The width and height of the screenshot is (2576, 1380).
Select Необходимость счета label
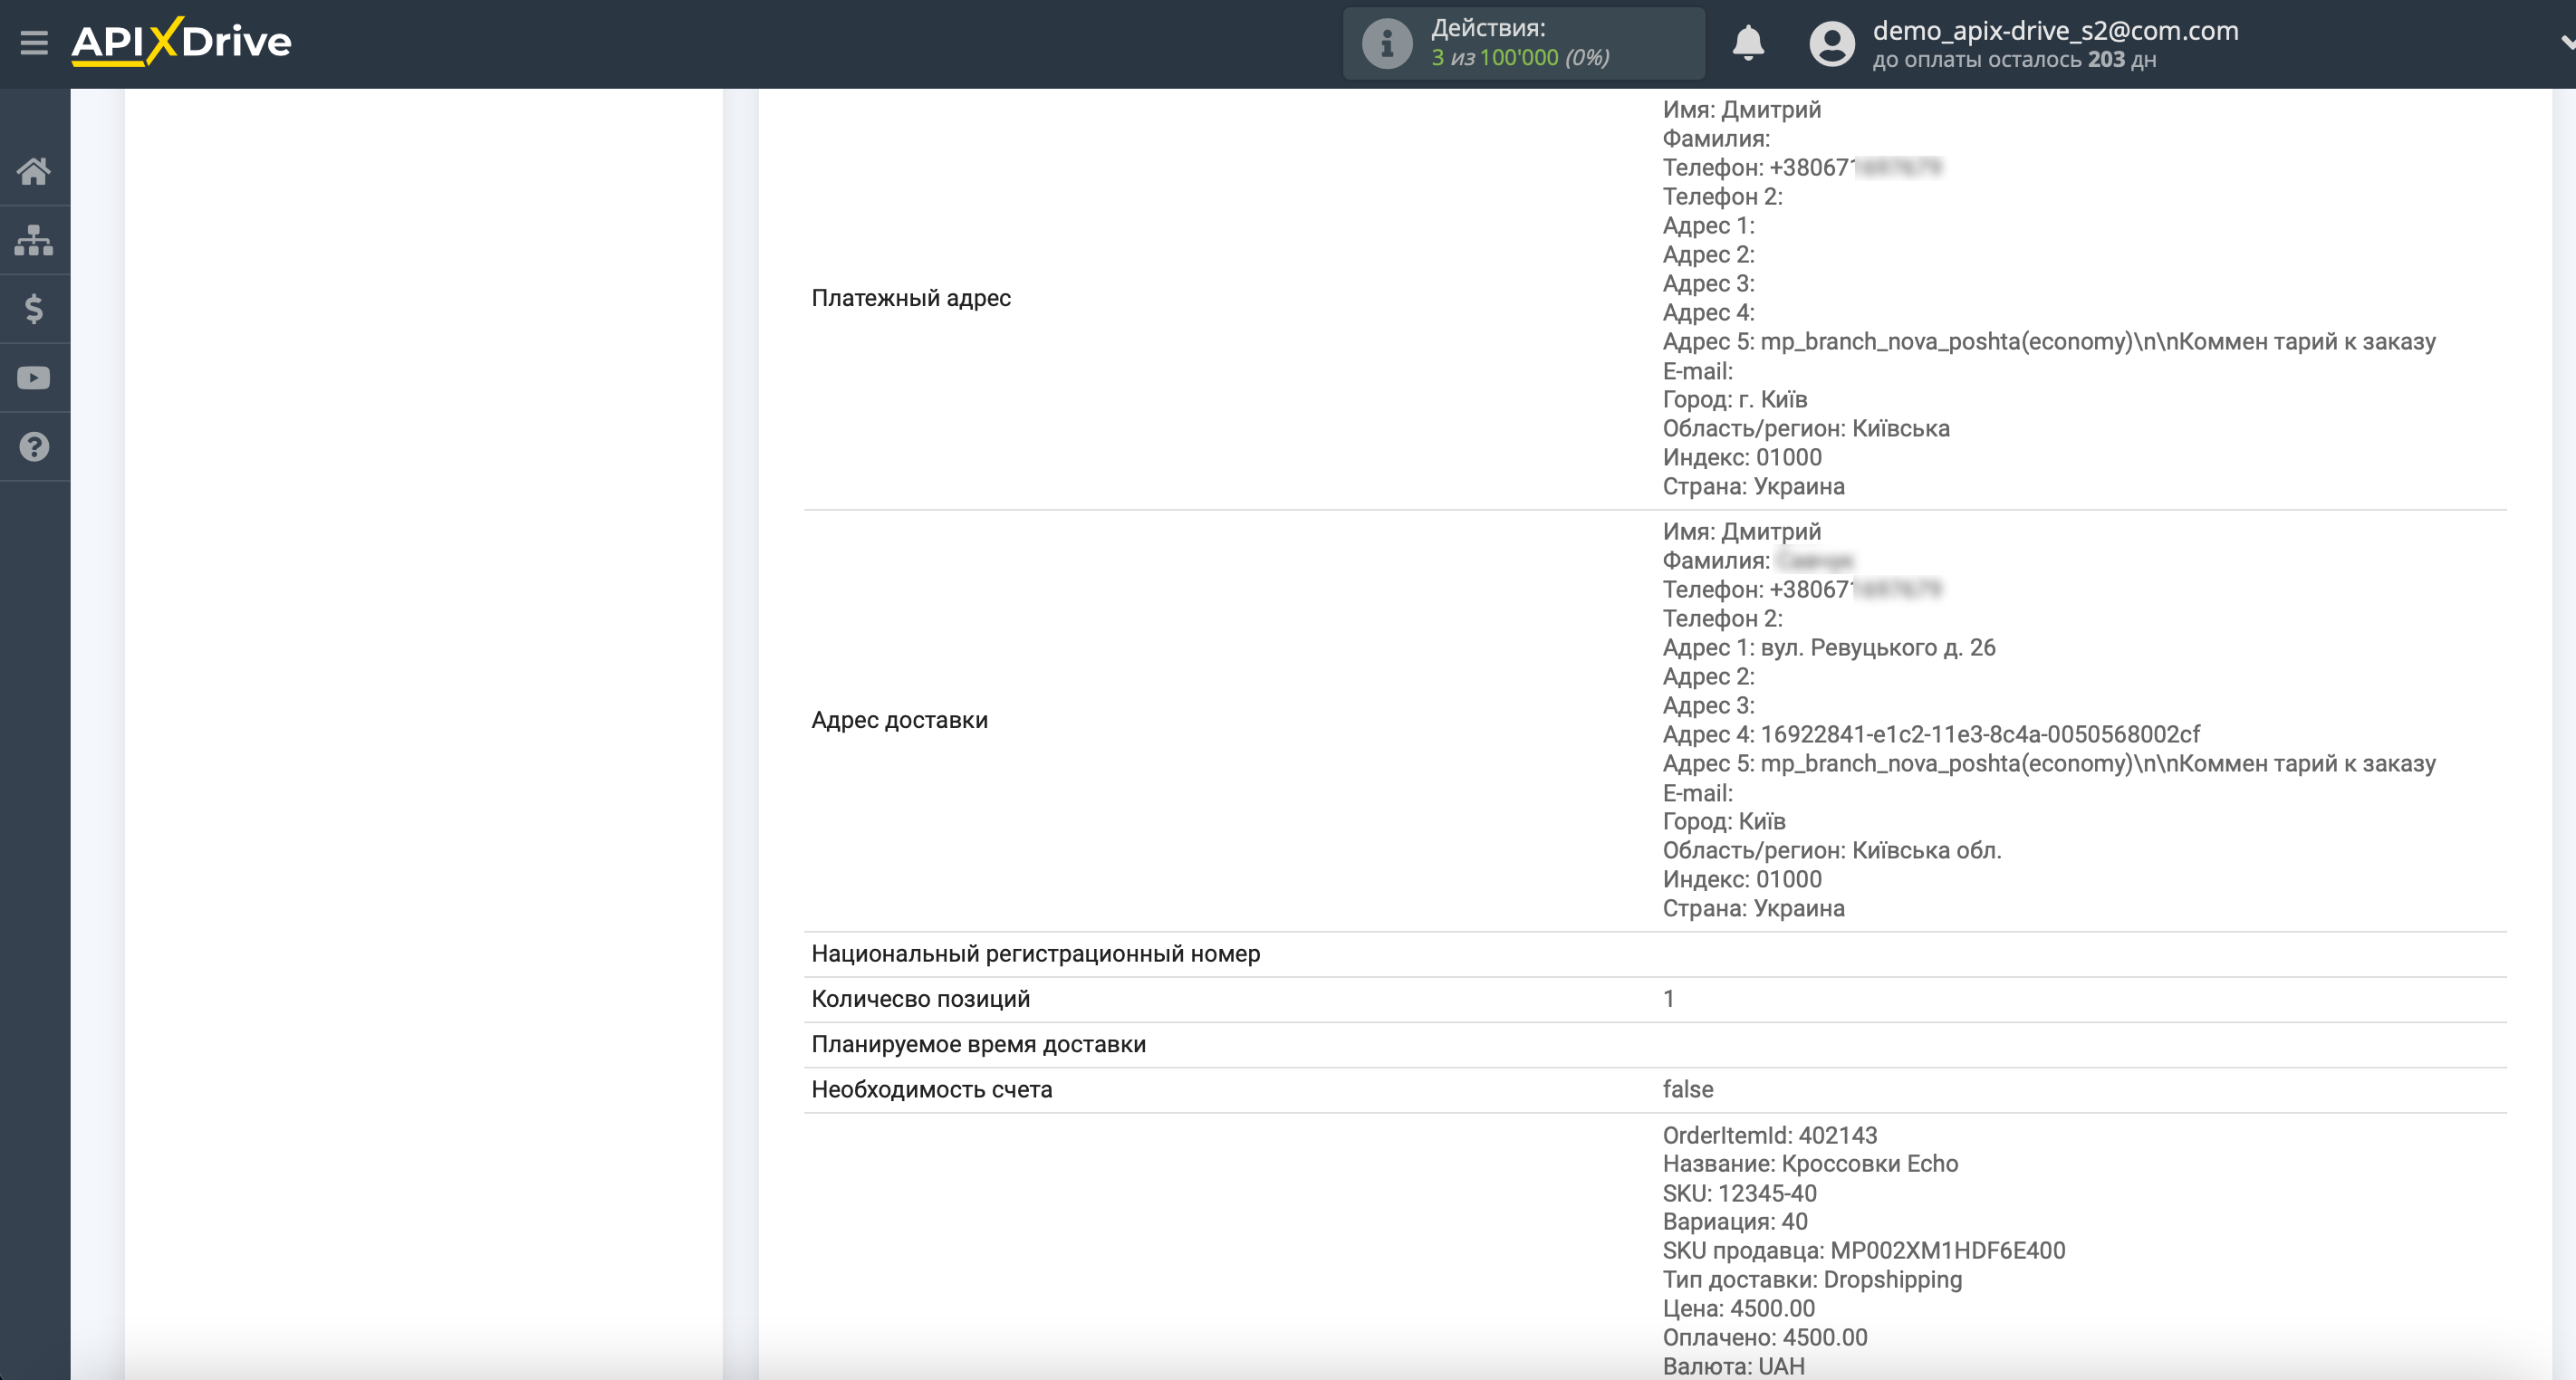pyautogui.click(x=931, y=1089)
